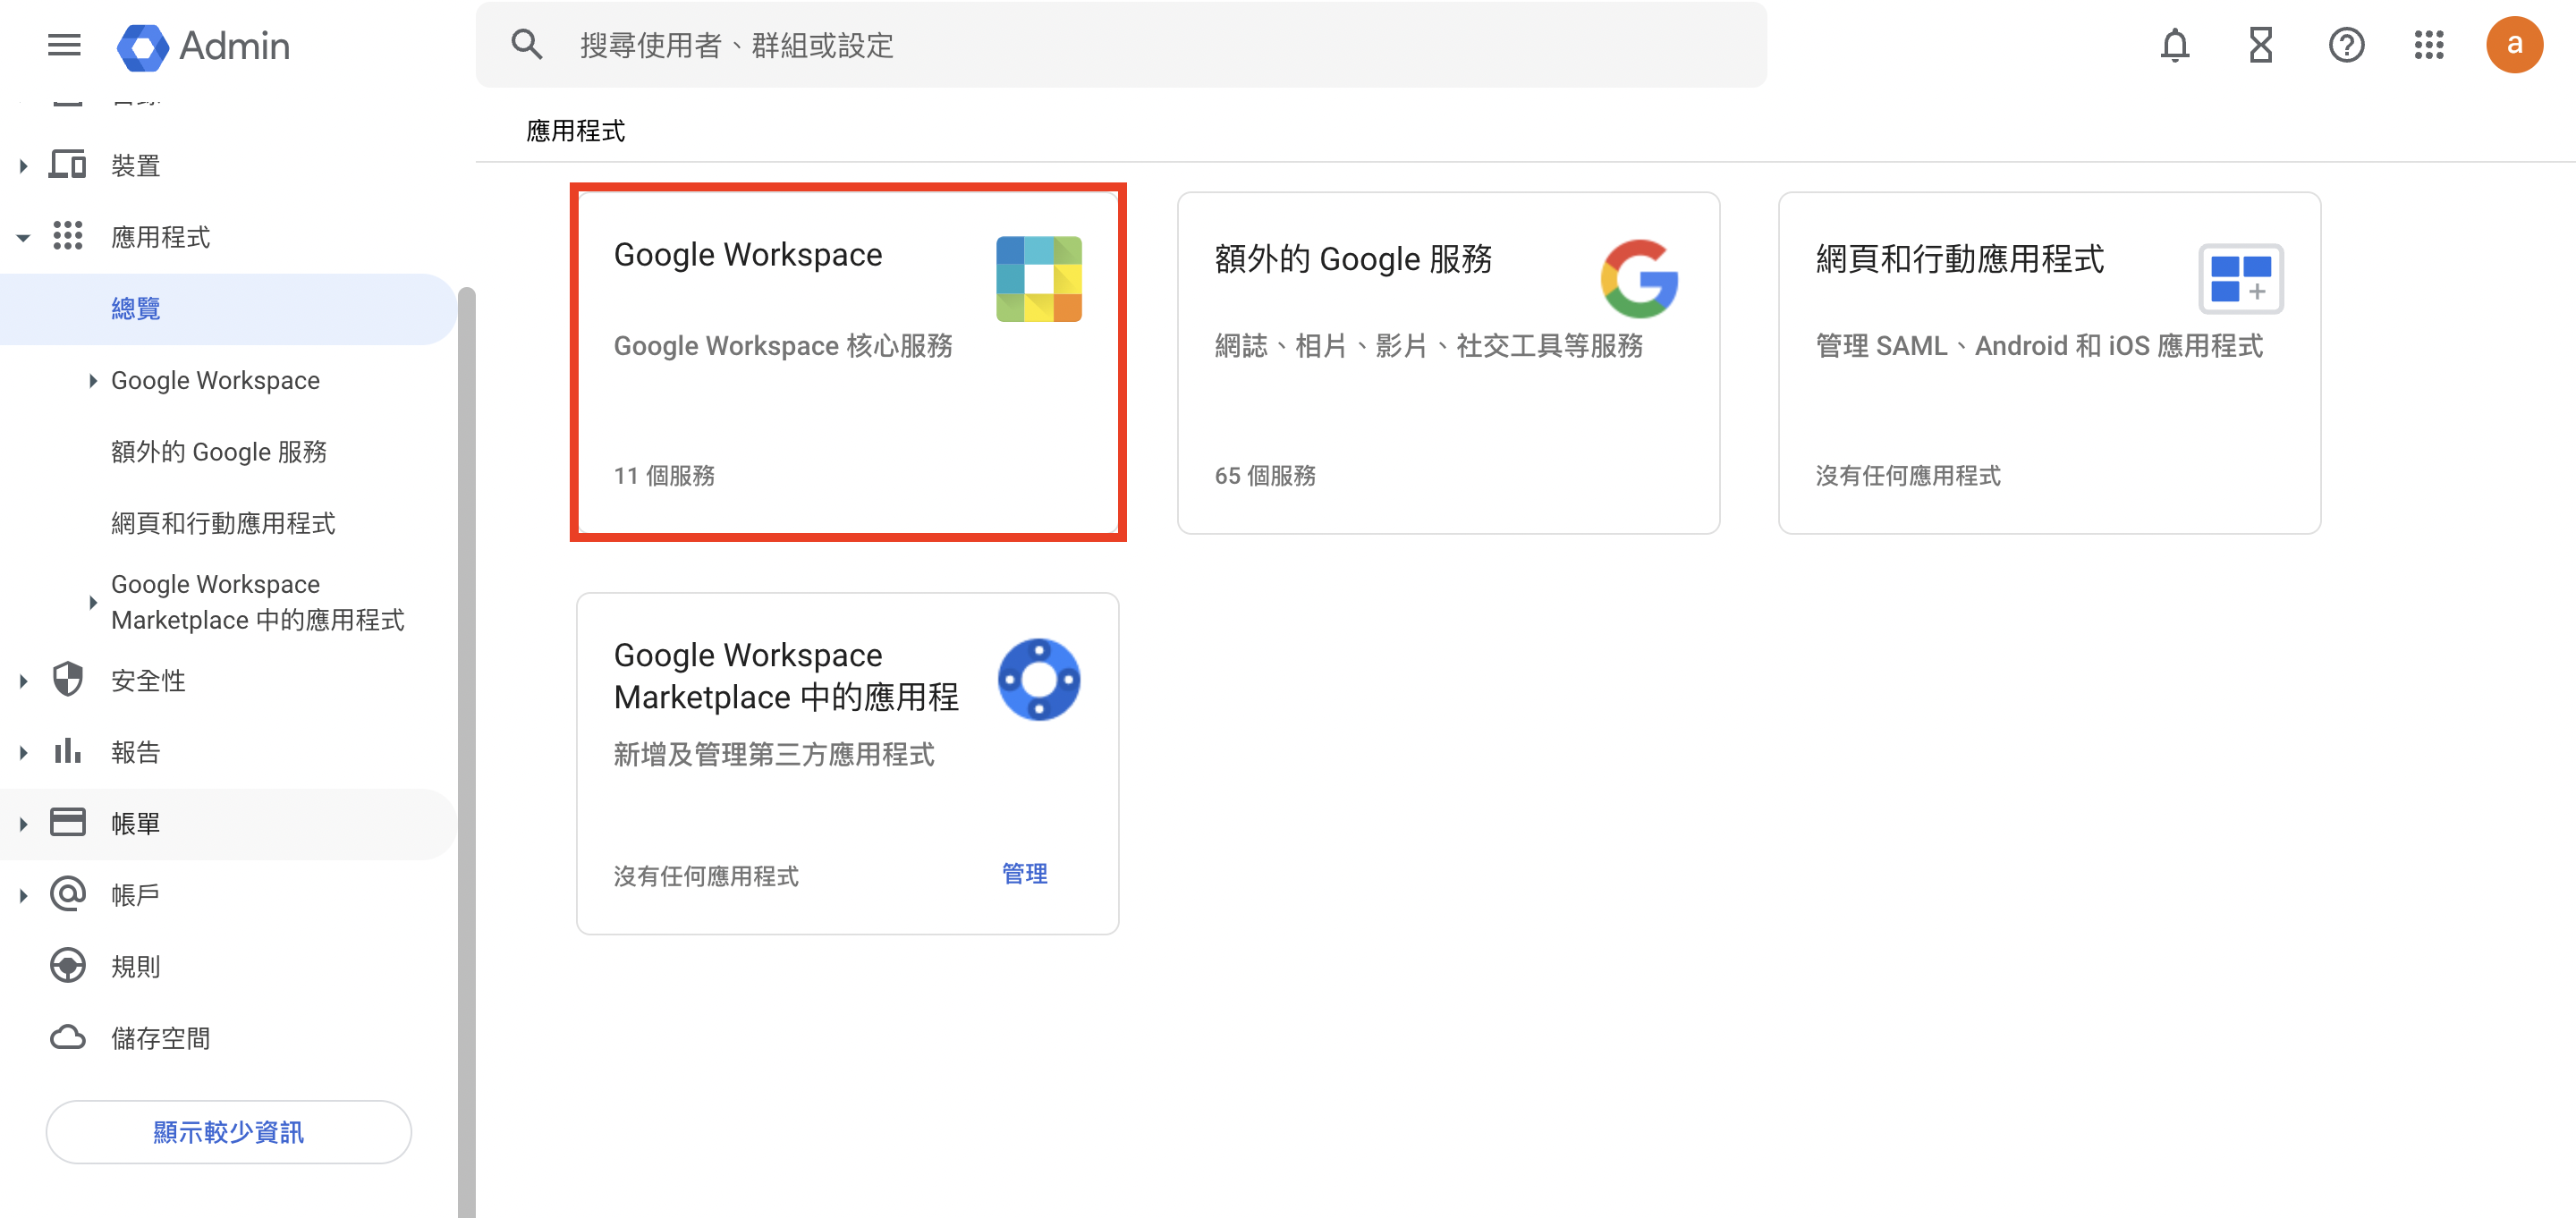Open the help question mark icon

pos(2346,45)
